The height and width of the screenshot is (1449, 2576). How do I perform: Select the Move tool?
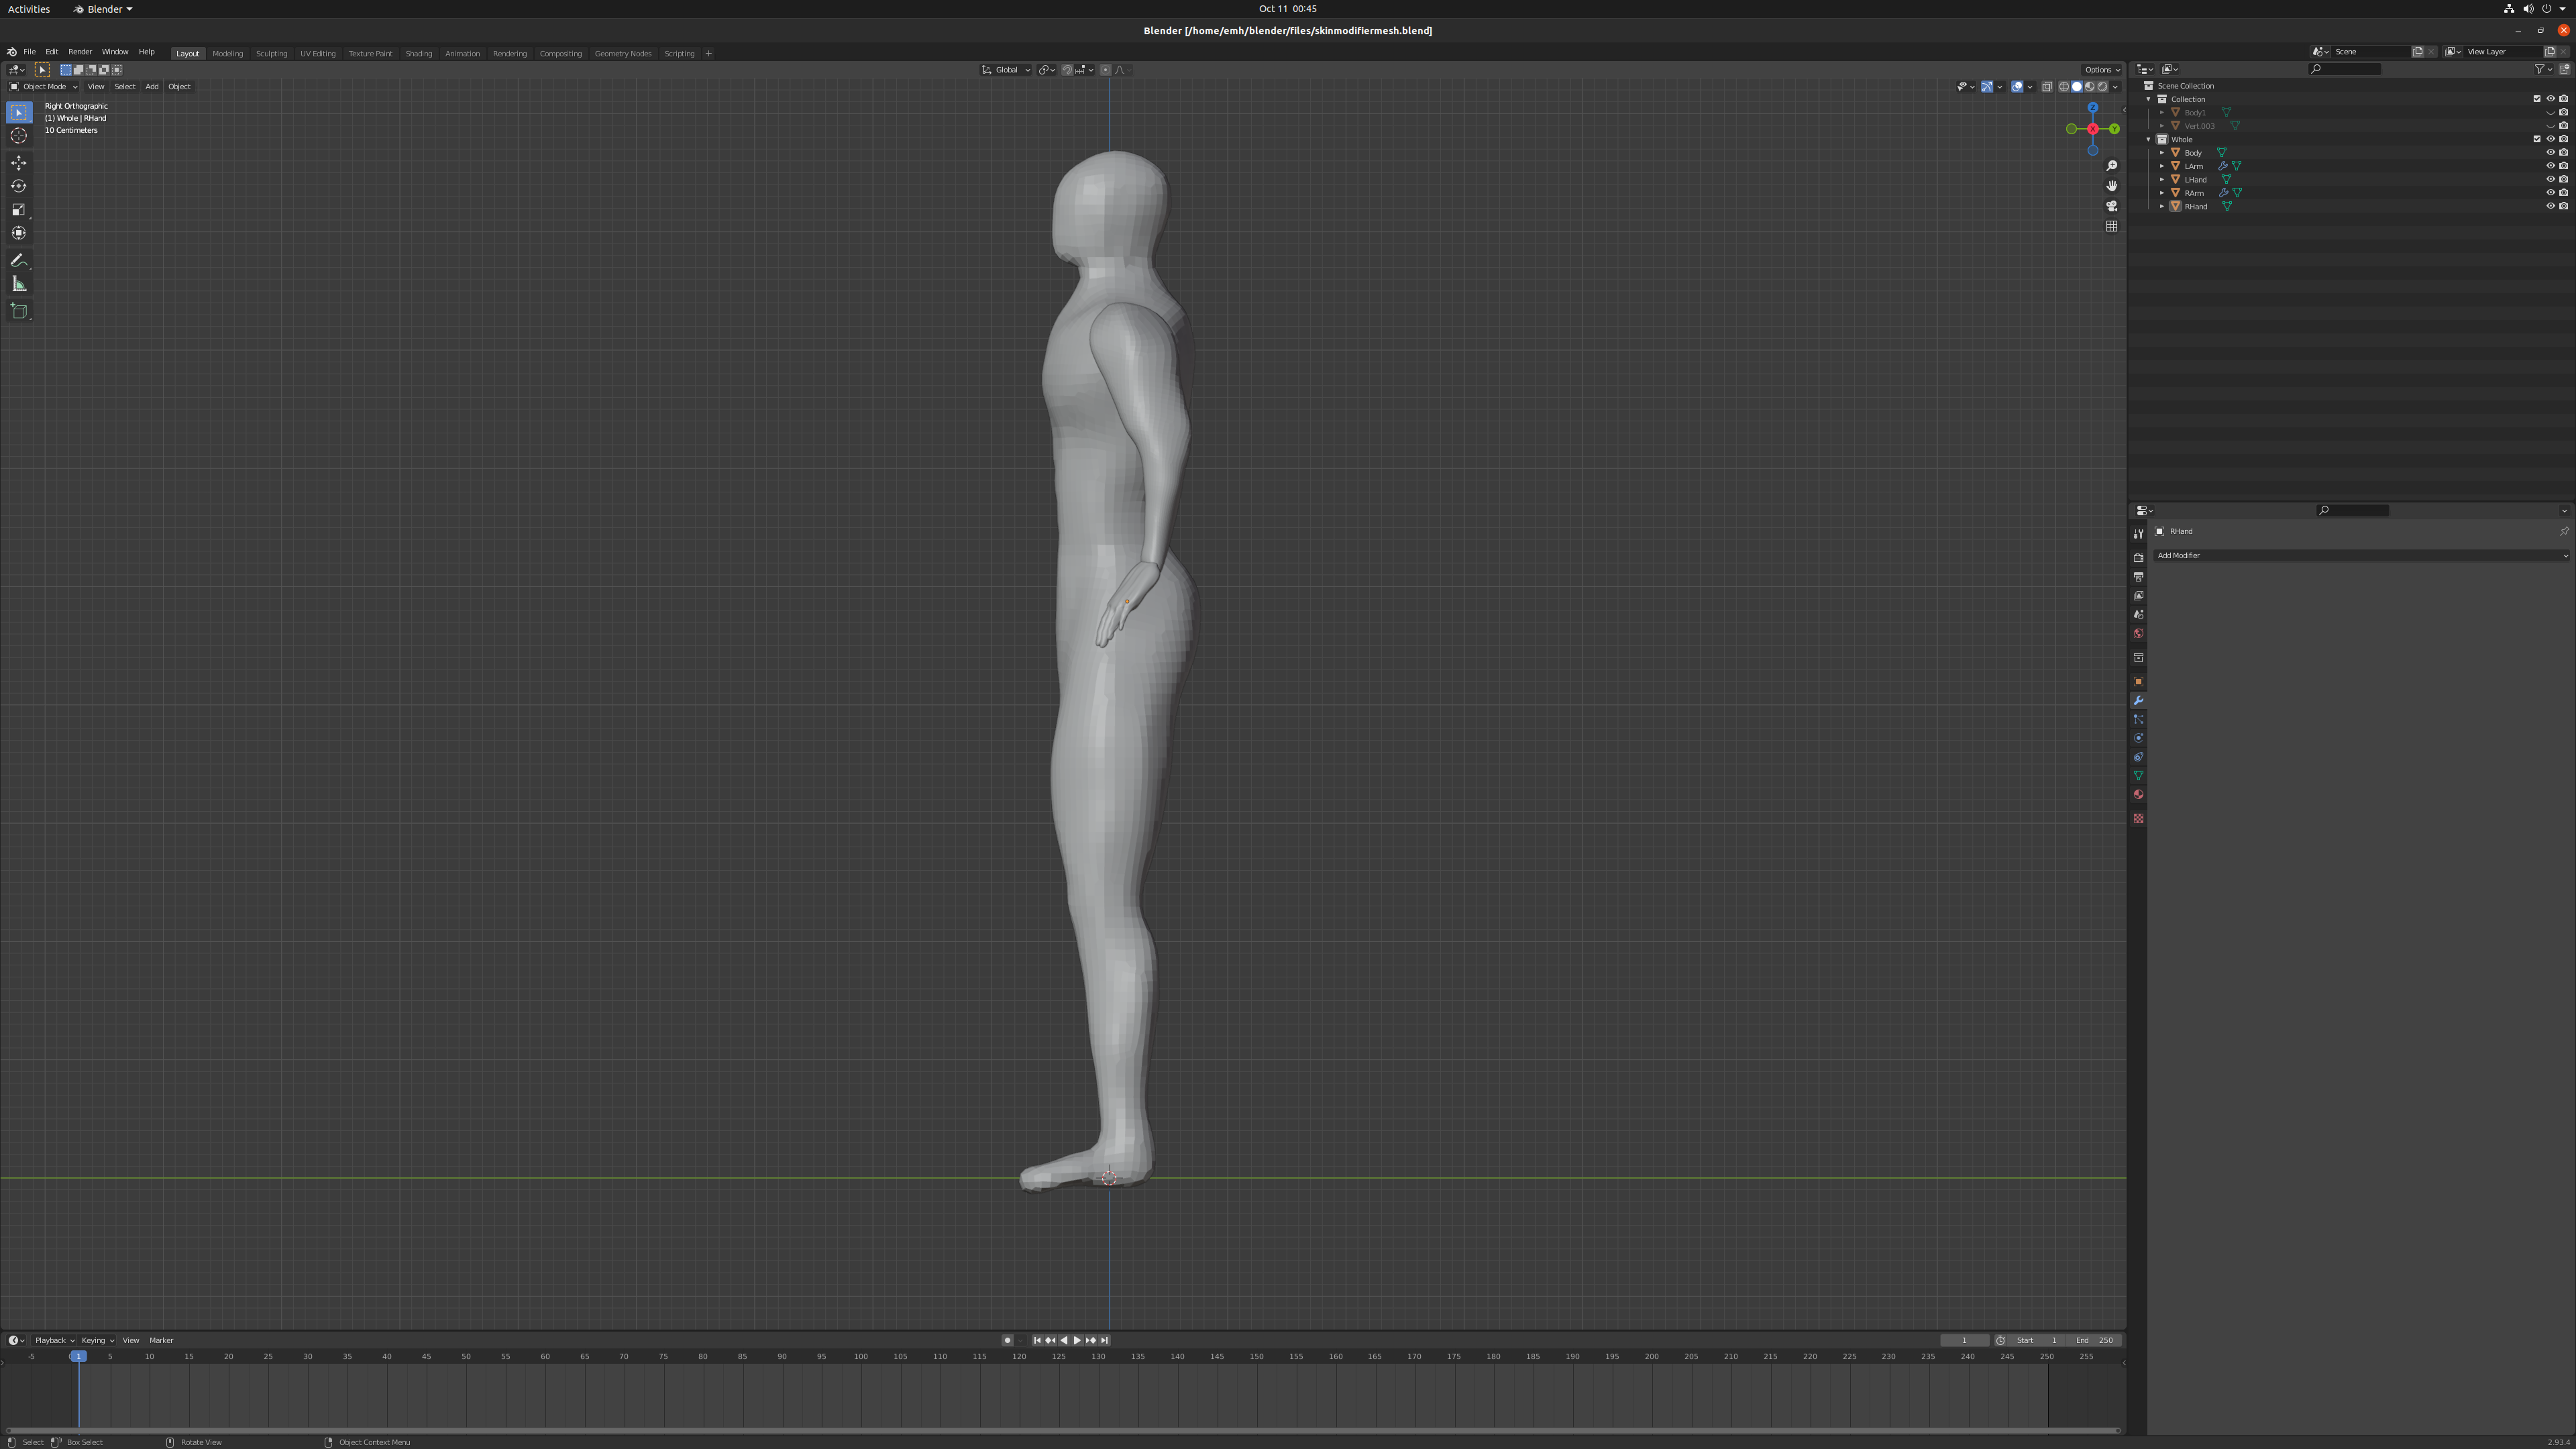pos(19,162)
